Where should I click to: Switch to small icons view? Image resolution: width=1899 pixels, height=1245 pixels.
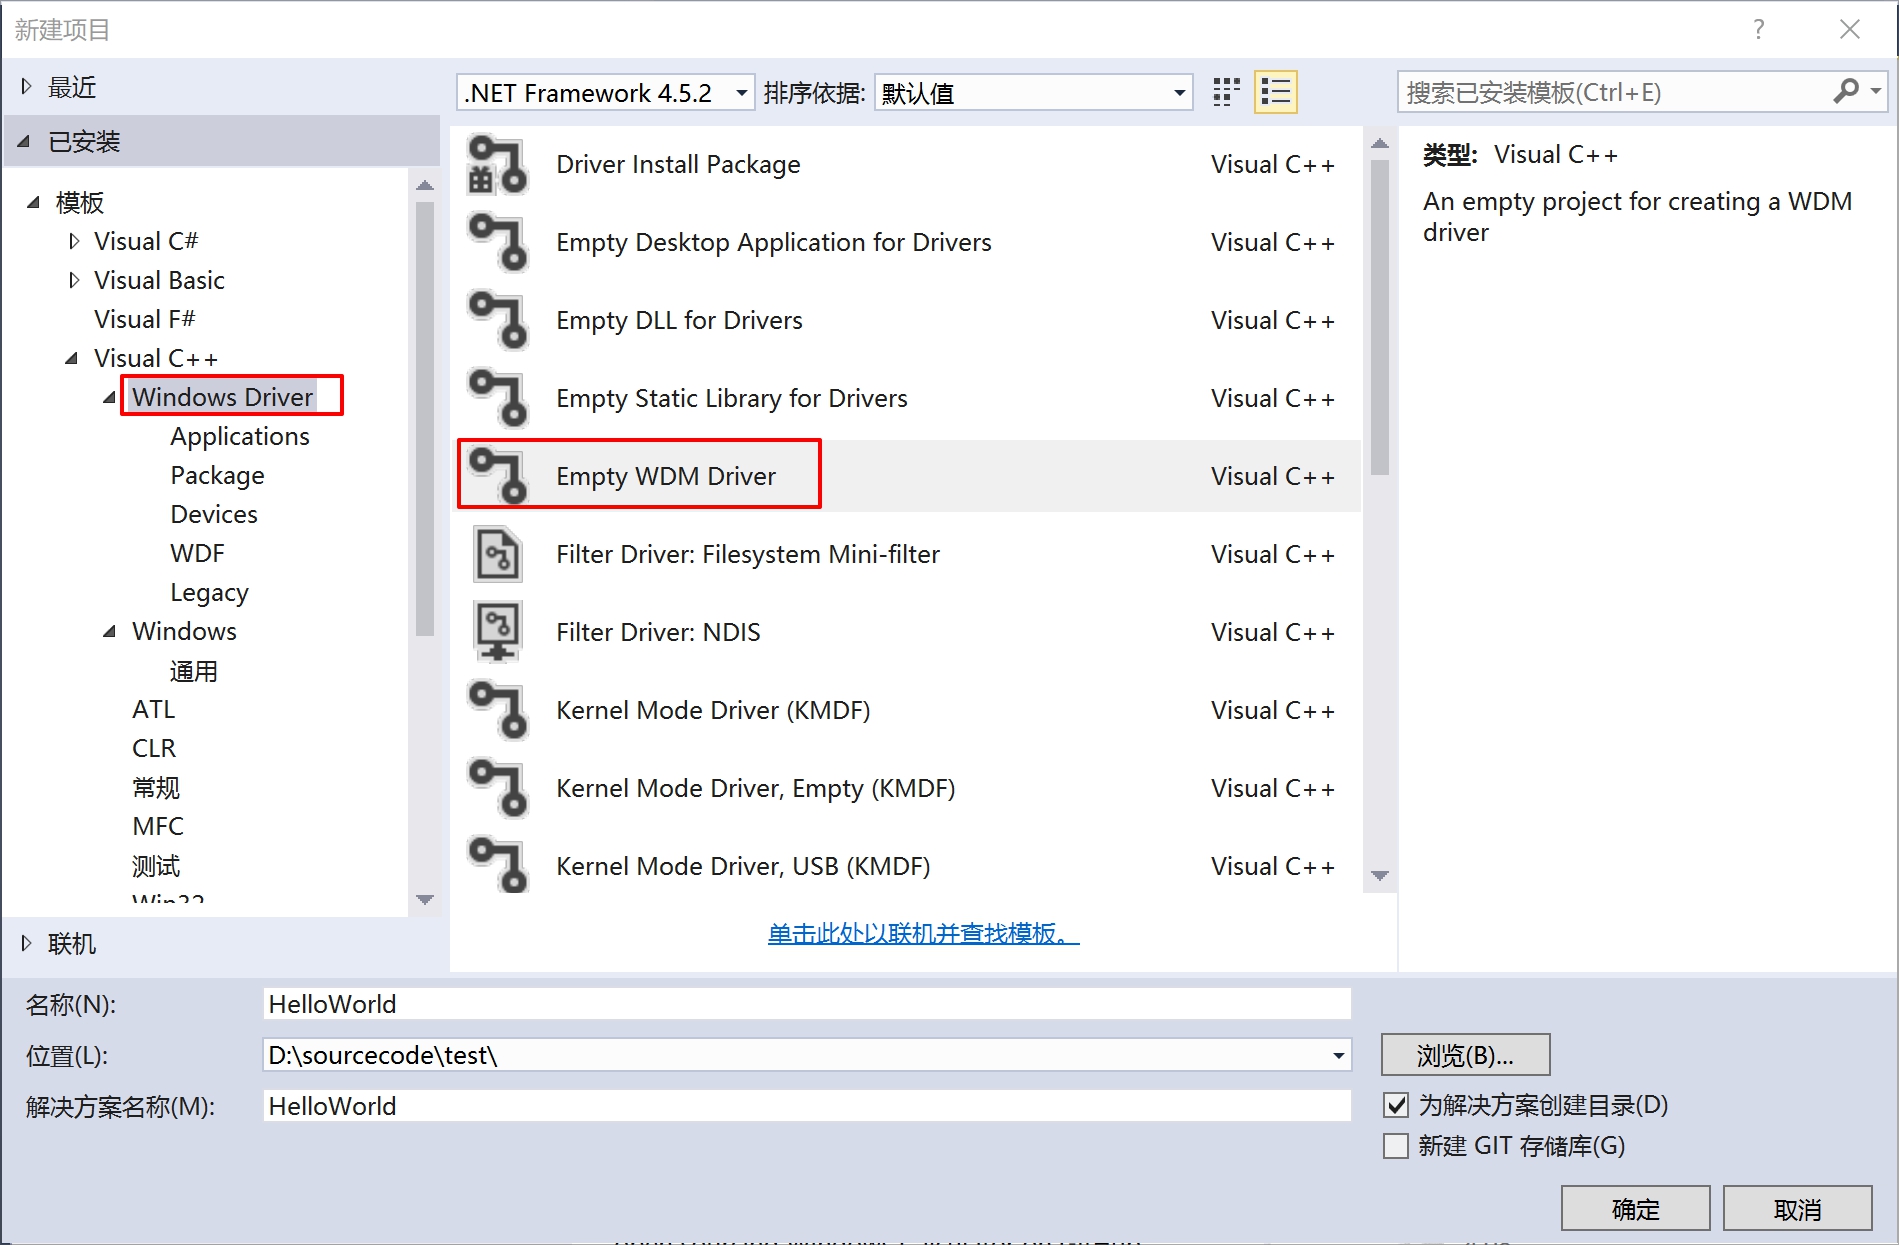pos(1224,91)
